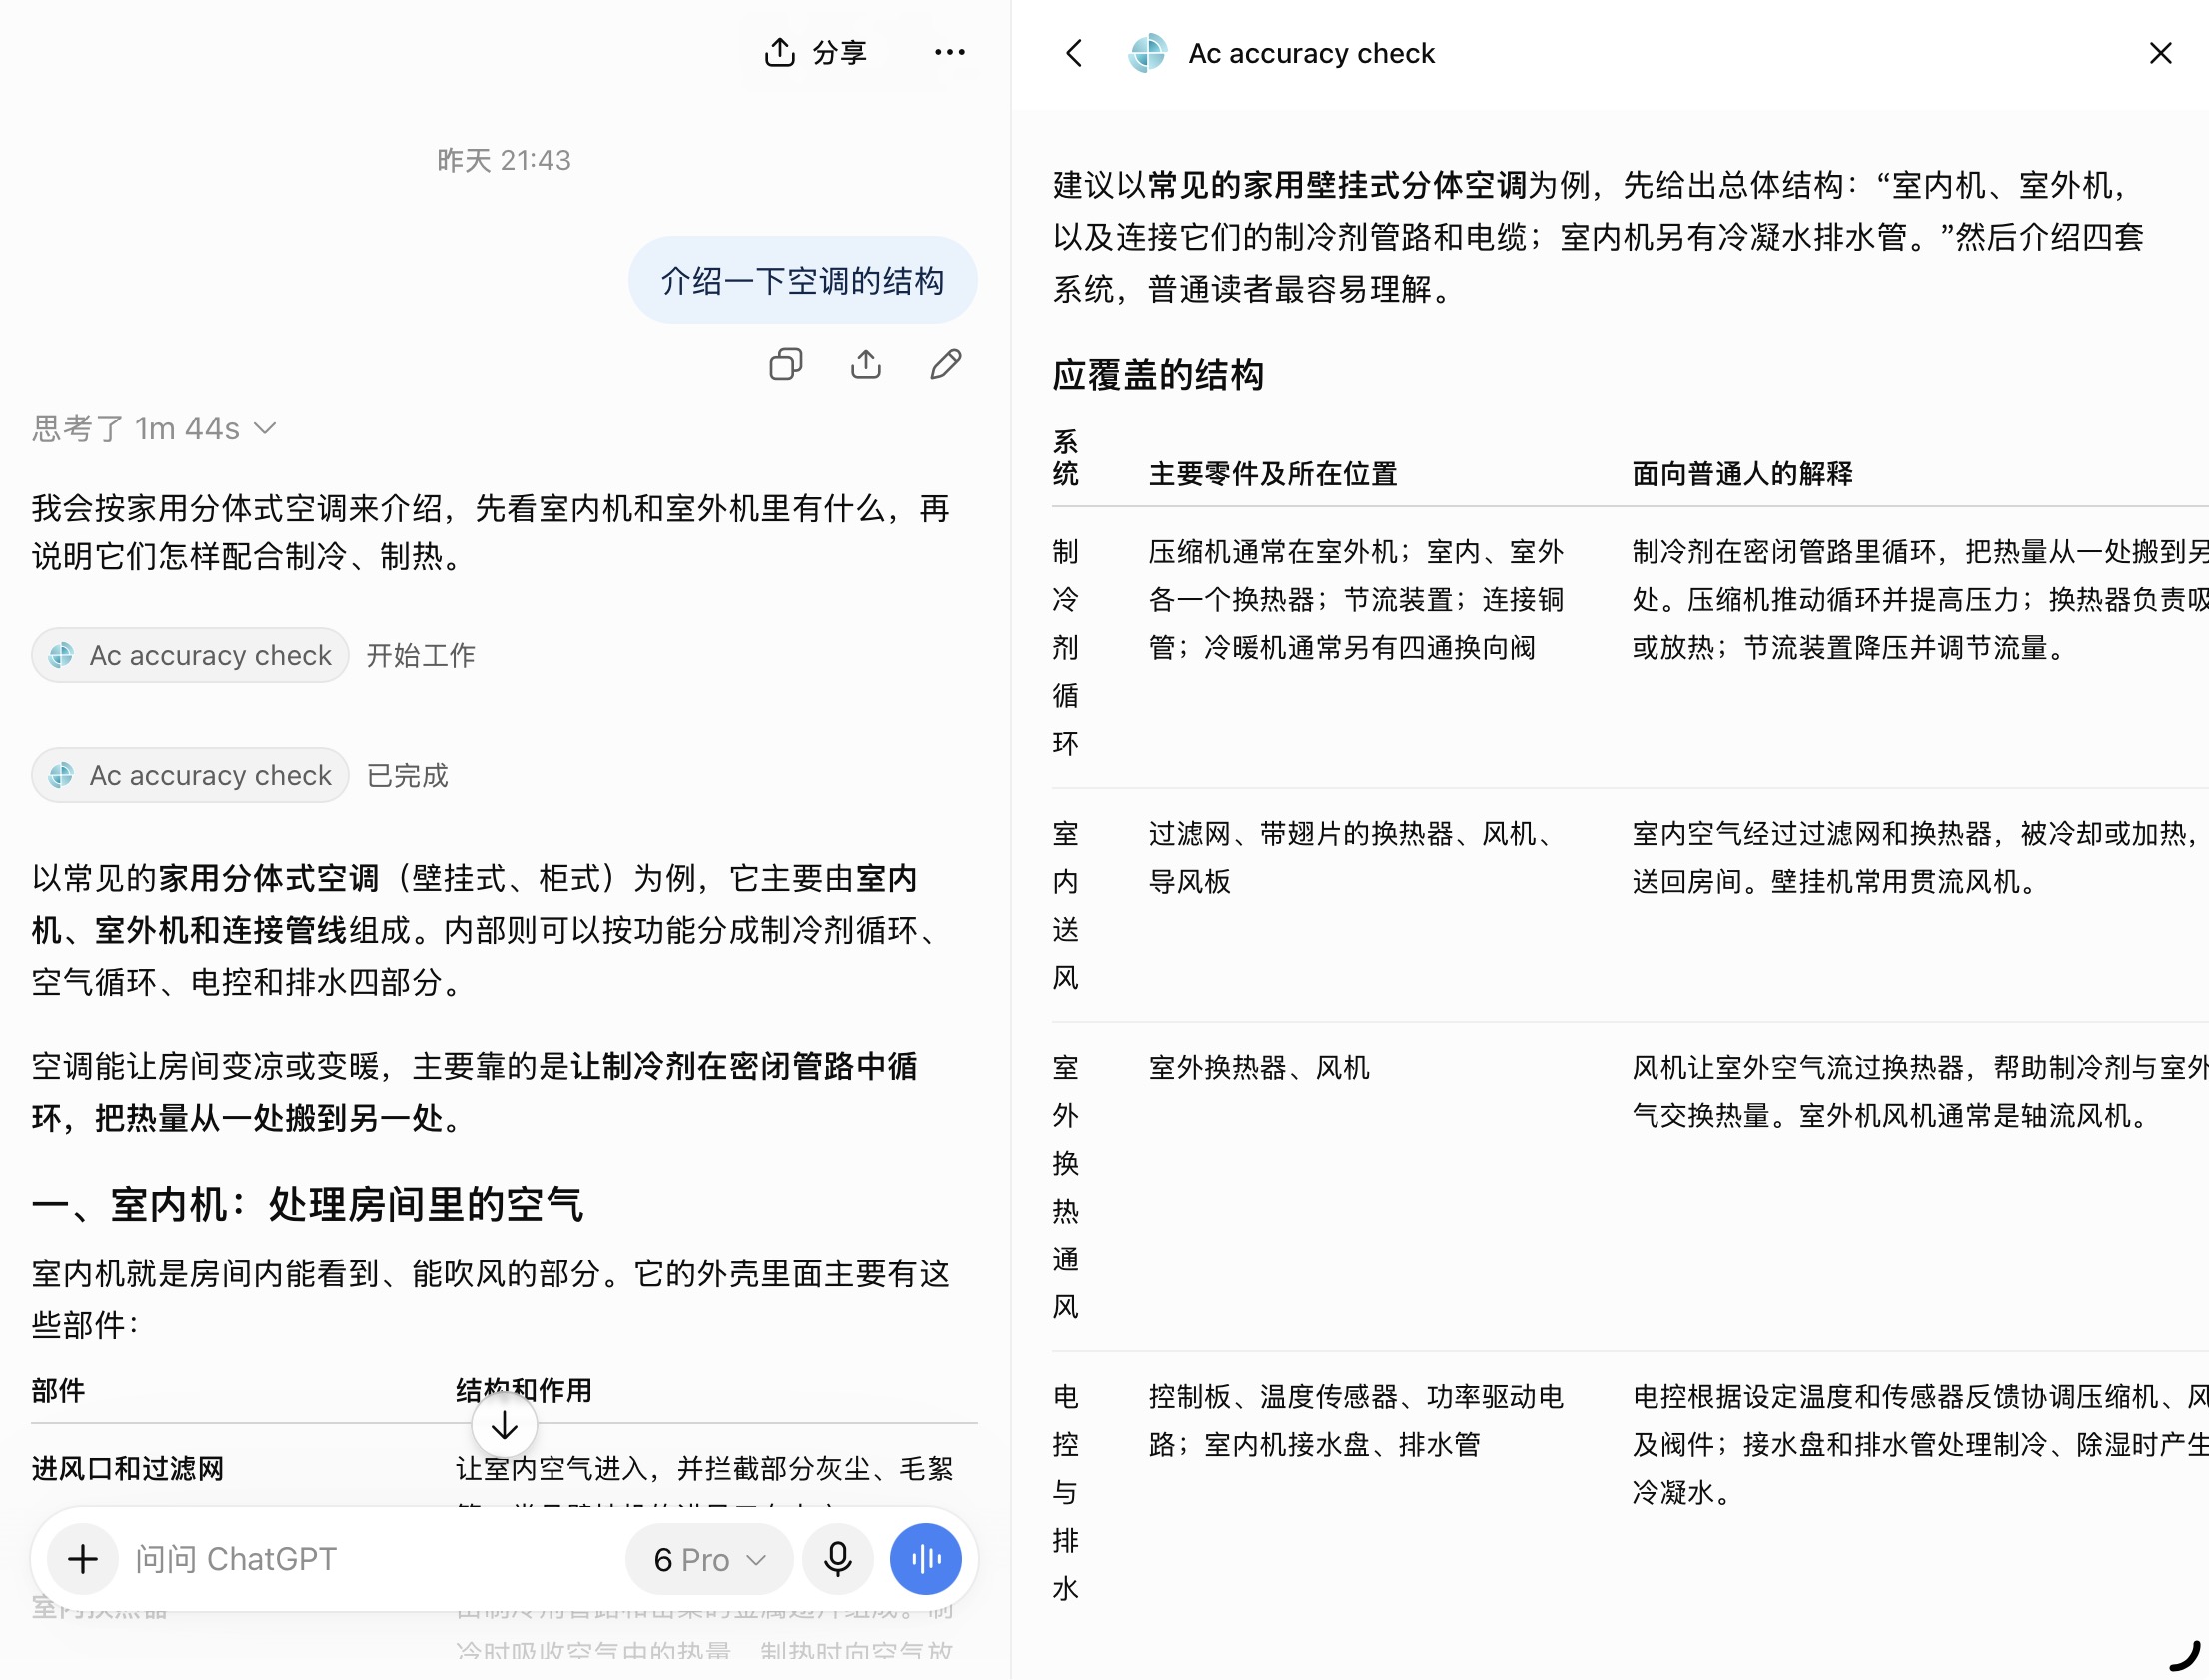The height and width of the screenshot is (1680, 2209).
Task: Edit the user message with pencil icon
Action: click(946, 364)
